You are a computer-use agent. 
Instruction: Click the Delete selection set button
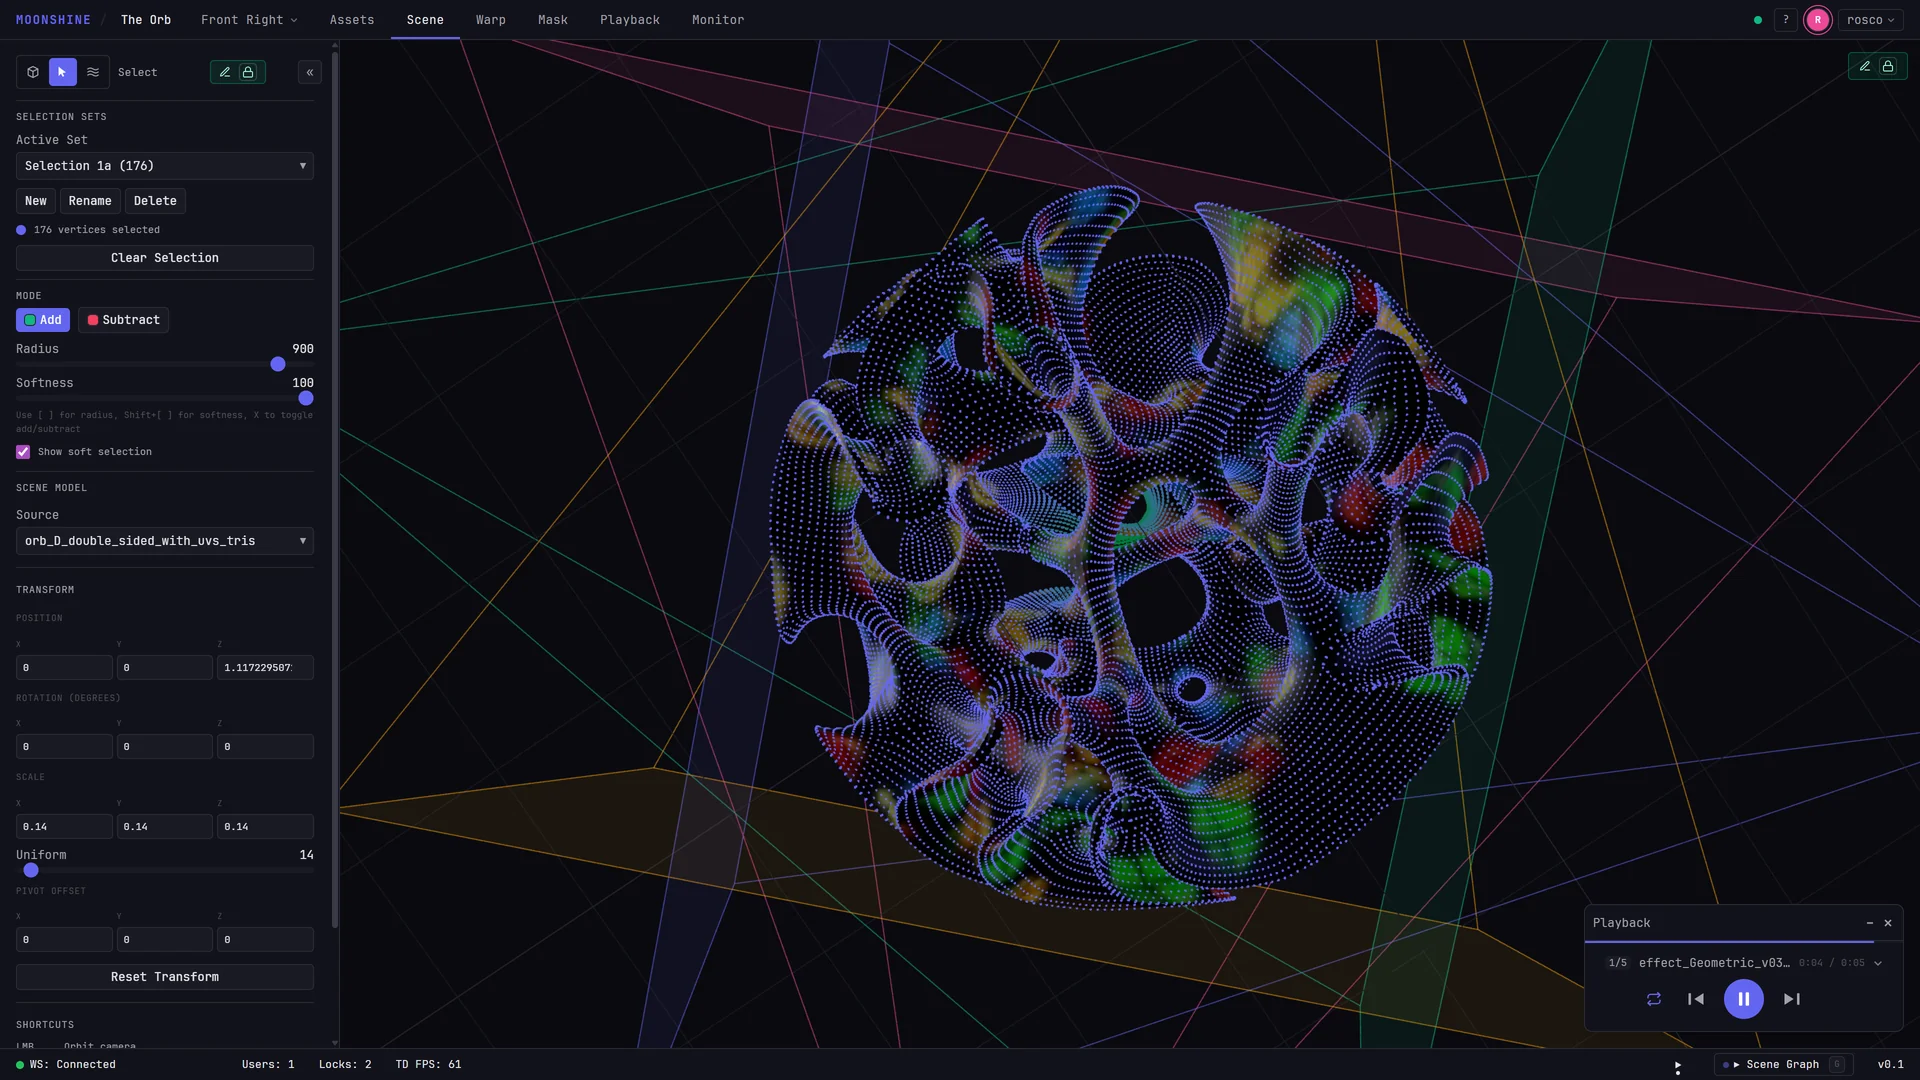[155, 201]
